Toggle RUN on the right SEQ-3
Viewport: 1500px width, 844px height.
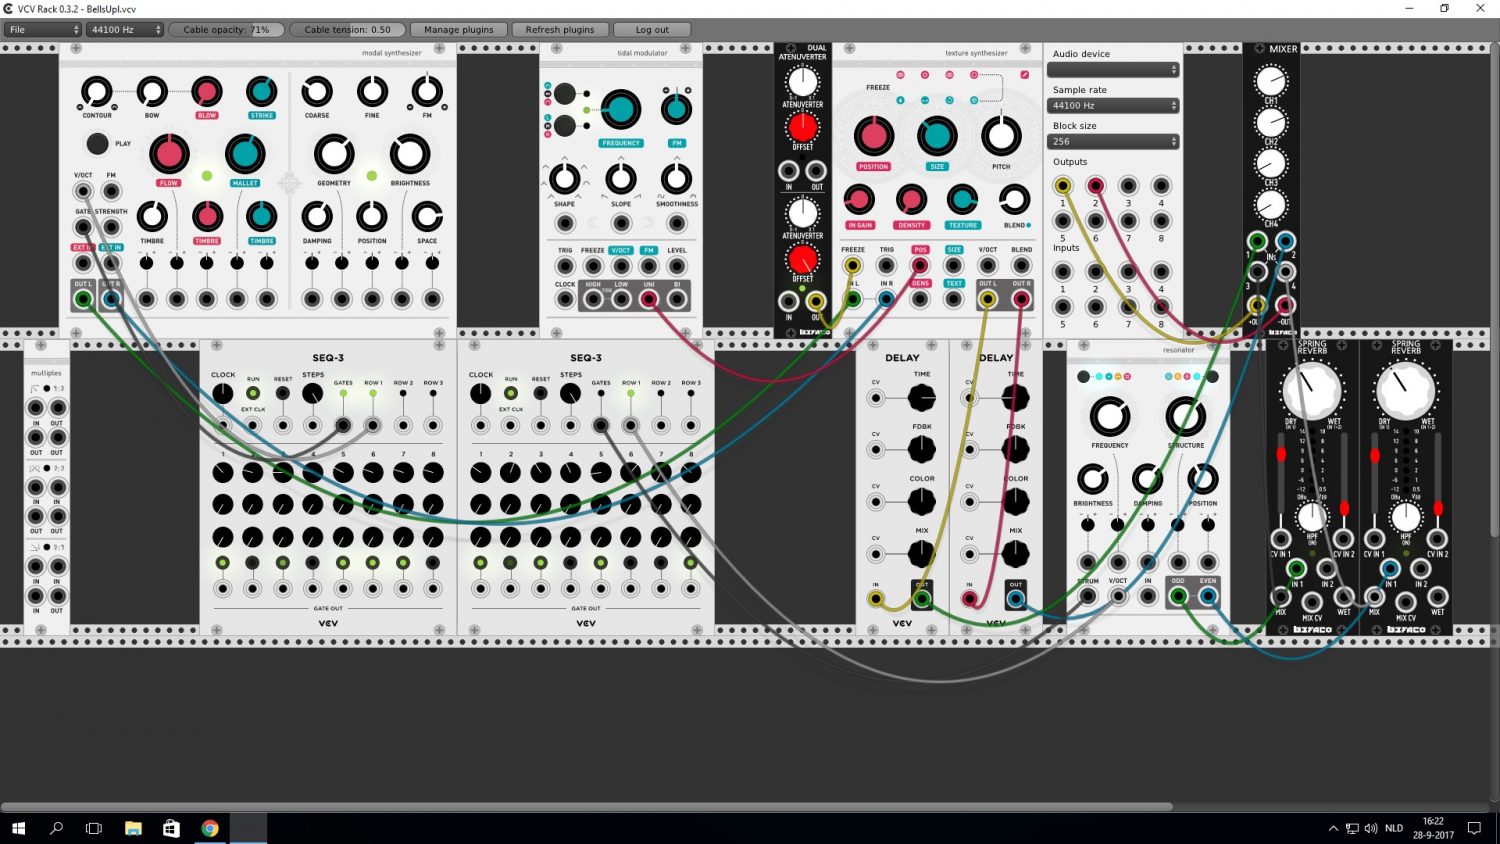pos(511,393)
